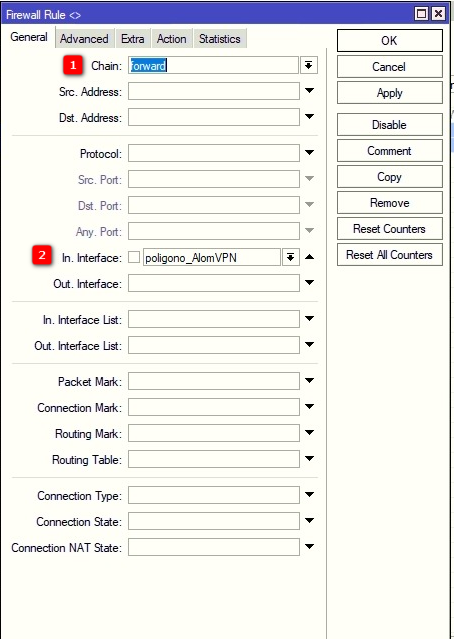454x639 pixels.
Task: Expand the Protocol field
Action: click(309, 153)
